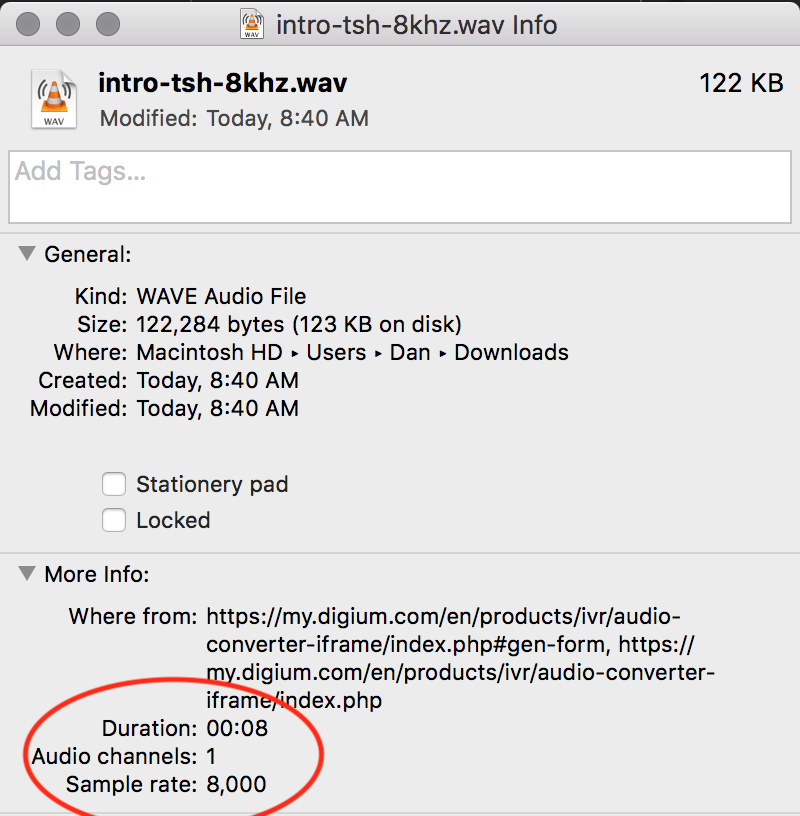Click in the Add Tags field
This screenshot has height=816, width=800.
400,187
